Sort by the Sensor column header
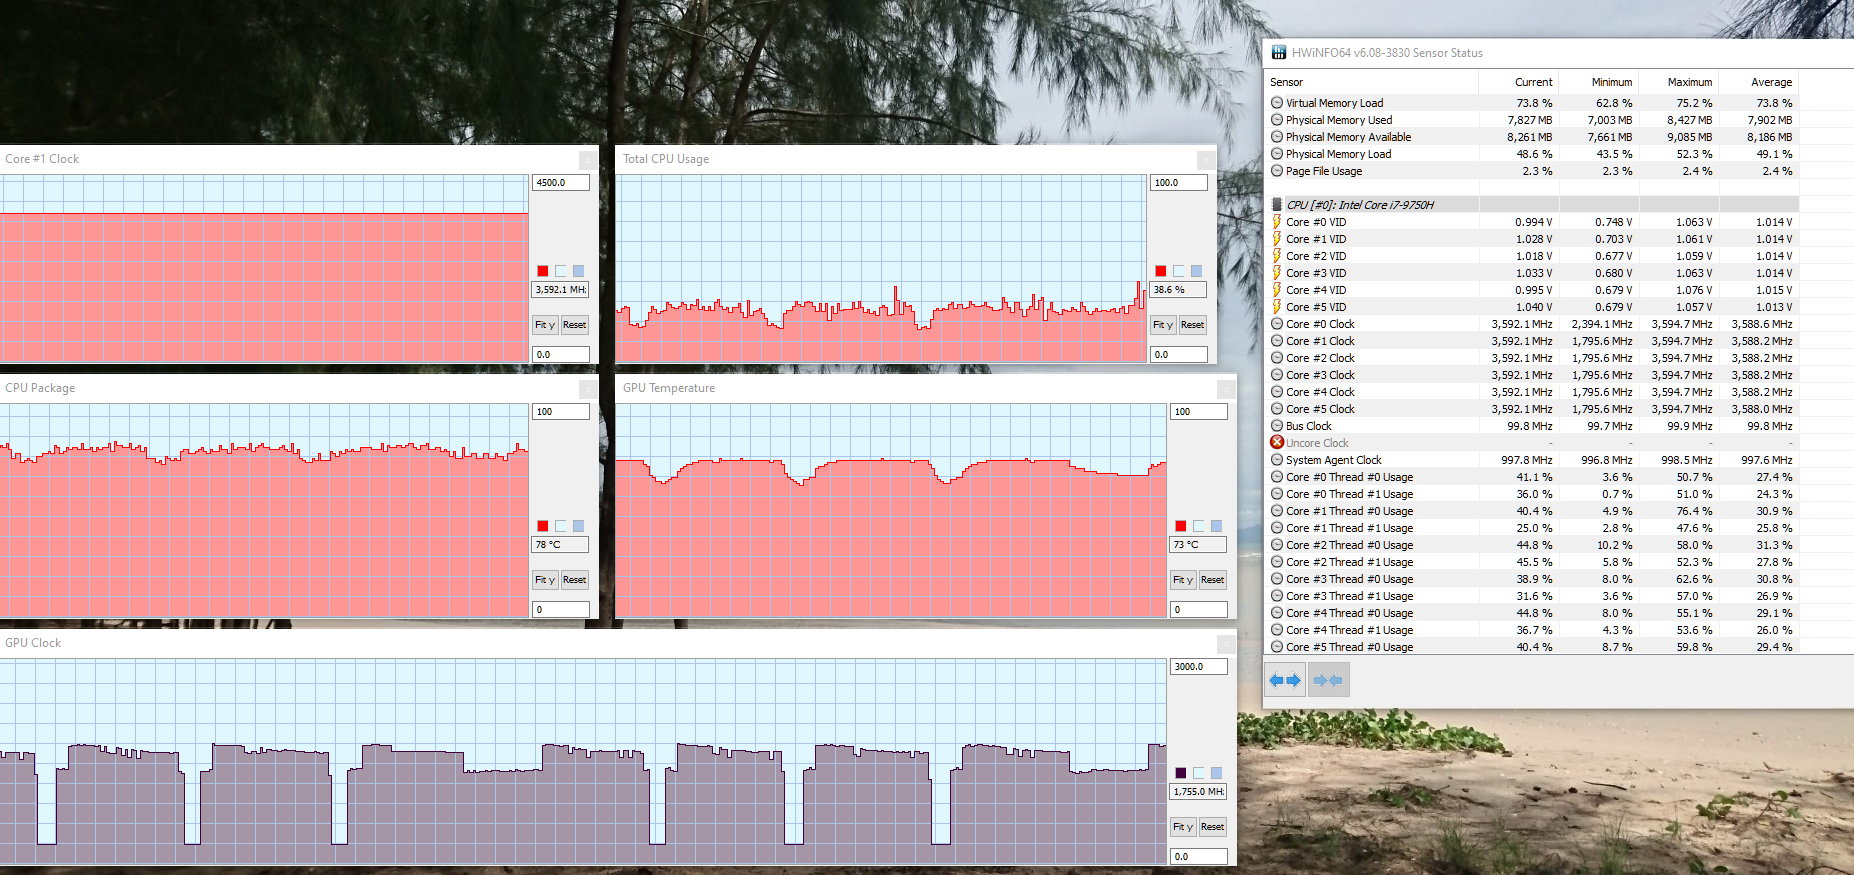Viewport: 1854px width, 875px height. (1371, 82)
